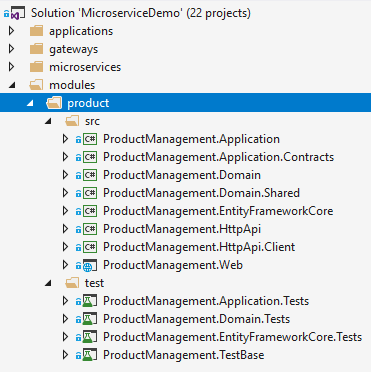The image size is (371, 372).
Task: Click the C# icon beside ProductManagement.Domain.Shared
Action: (90, 193)
